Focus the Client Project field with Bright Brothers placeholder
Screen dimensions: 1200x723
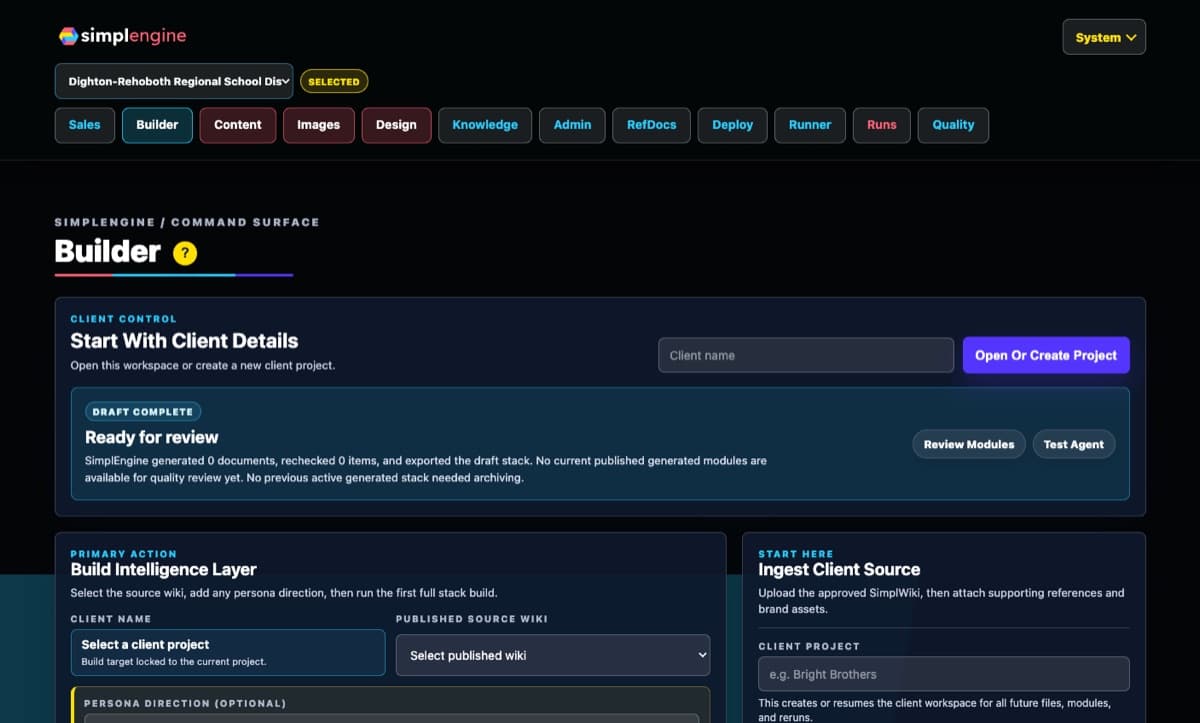pos(944,674)
